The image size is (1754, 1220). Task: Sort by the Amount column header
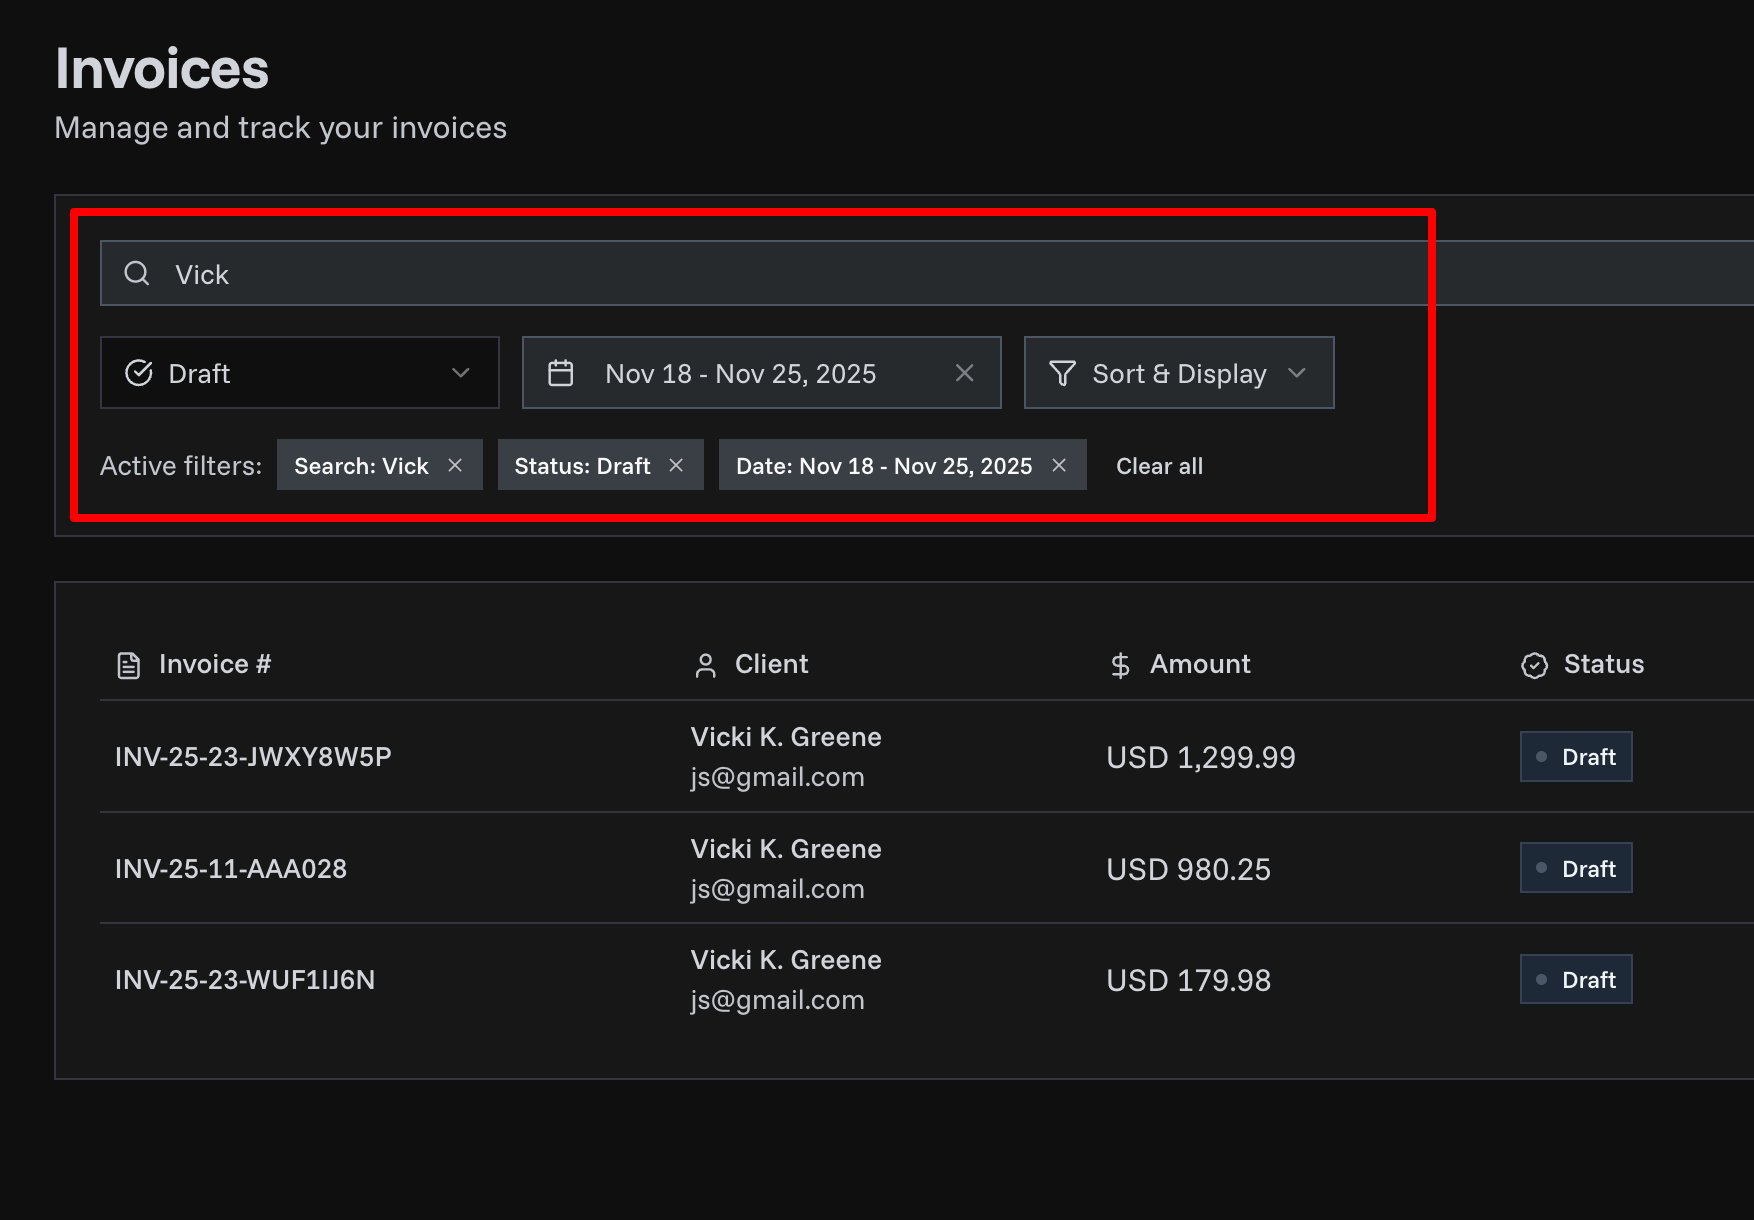point(1199,663)
